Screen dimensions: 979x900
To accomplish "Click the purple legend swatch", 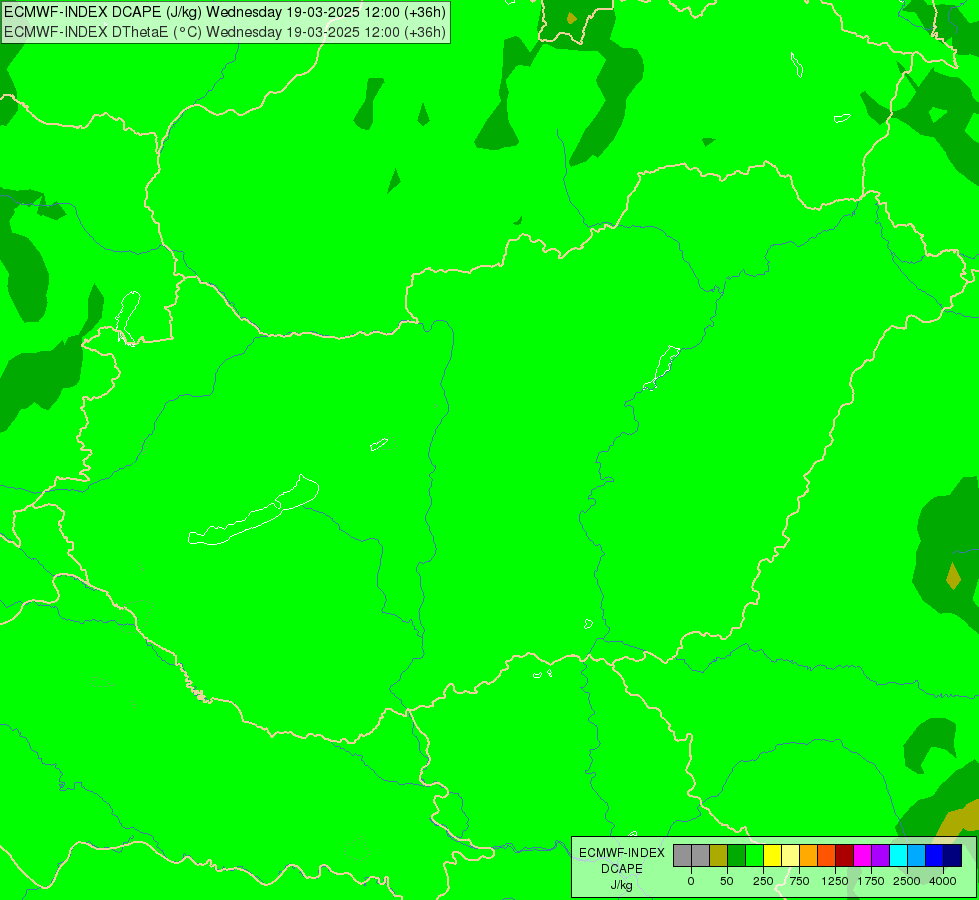I will tap(881, 856).
